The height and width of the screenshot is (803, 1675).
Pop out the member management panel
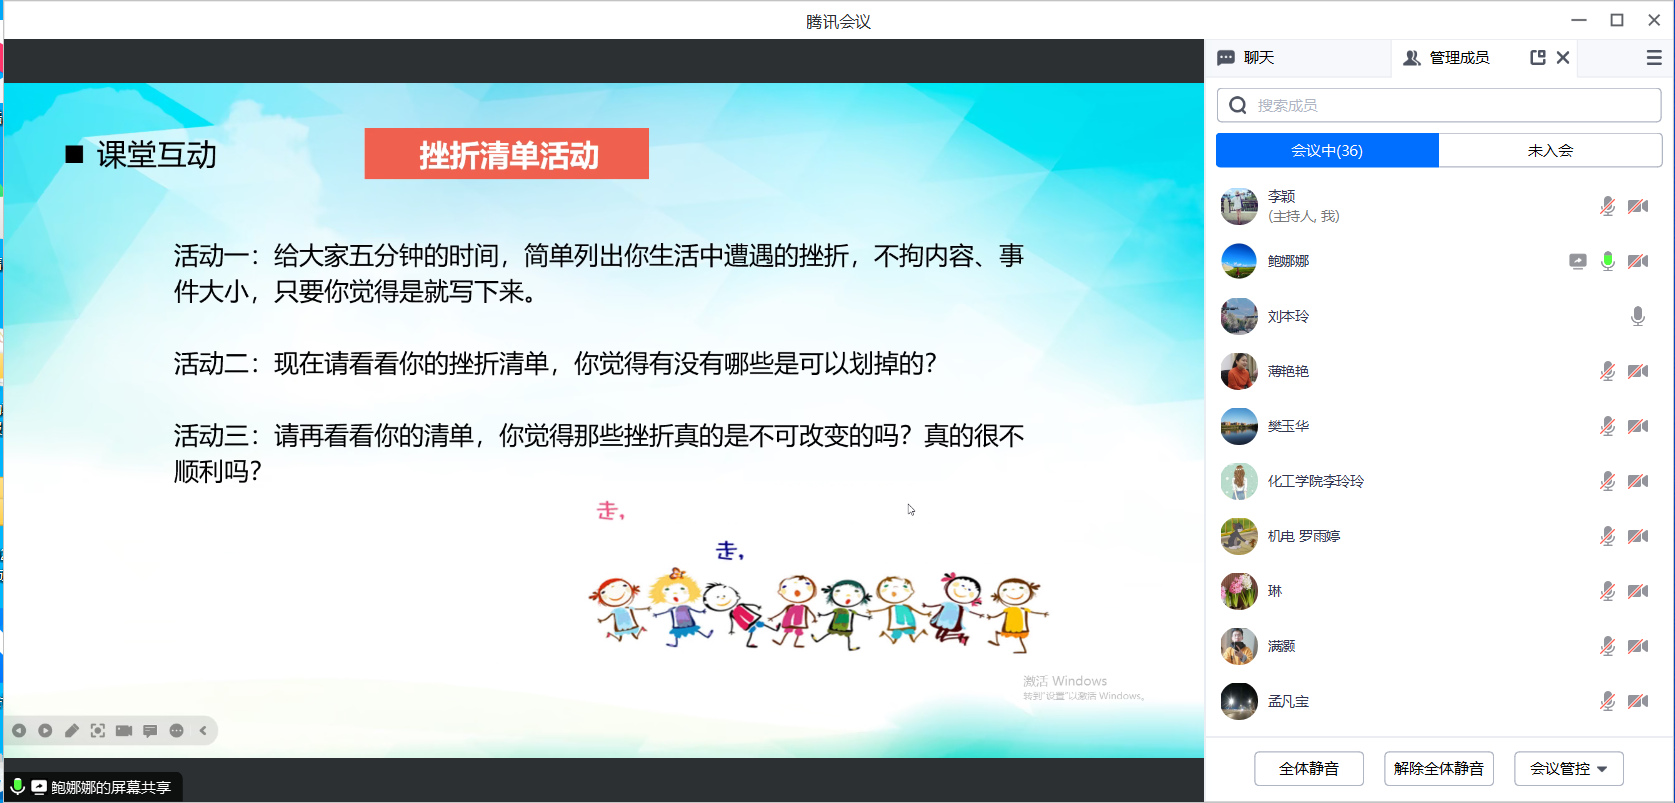(1538, 58)
